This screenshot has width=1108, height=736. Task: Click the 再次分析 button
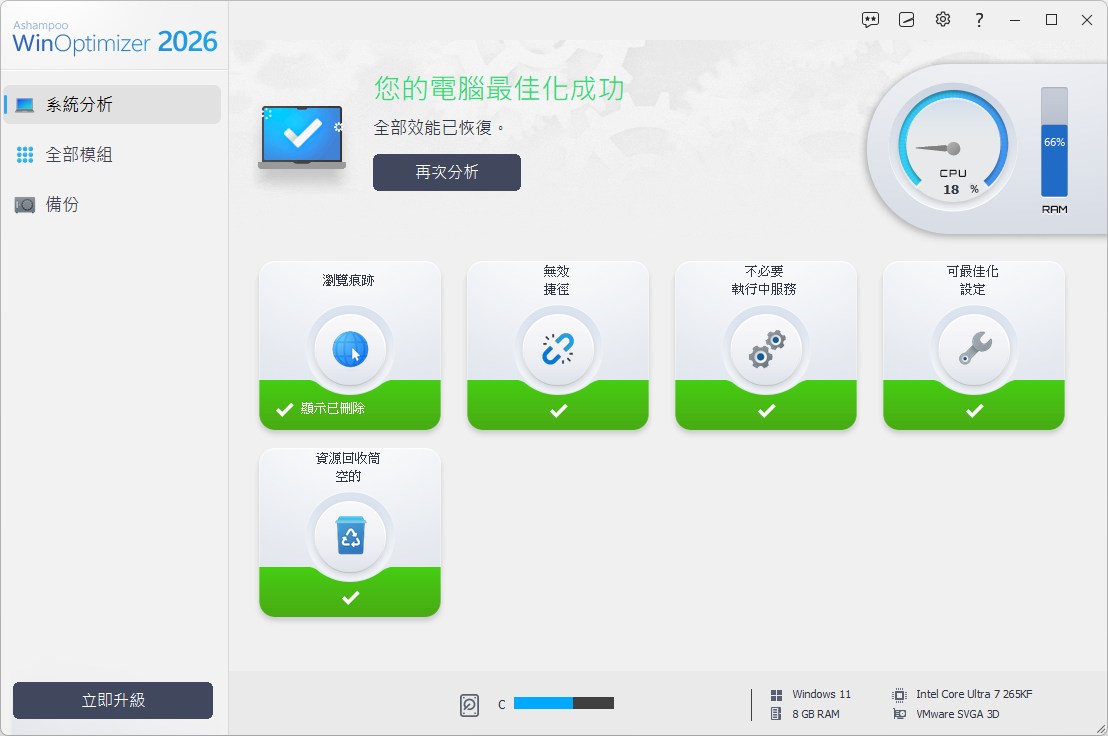pyautogui.click(x=447, y=172)
